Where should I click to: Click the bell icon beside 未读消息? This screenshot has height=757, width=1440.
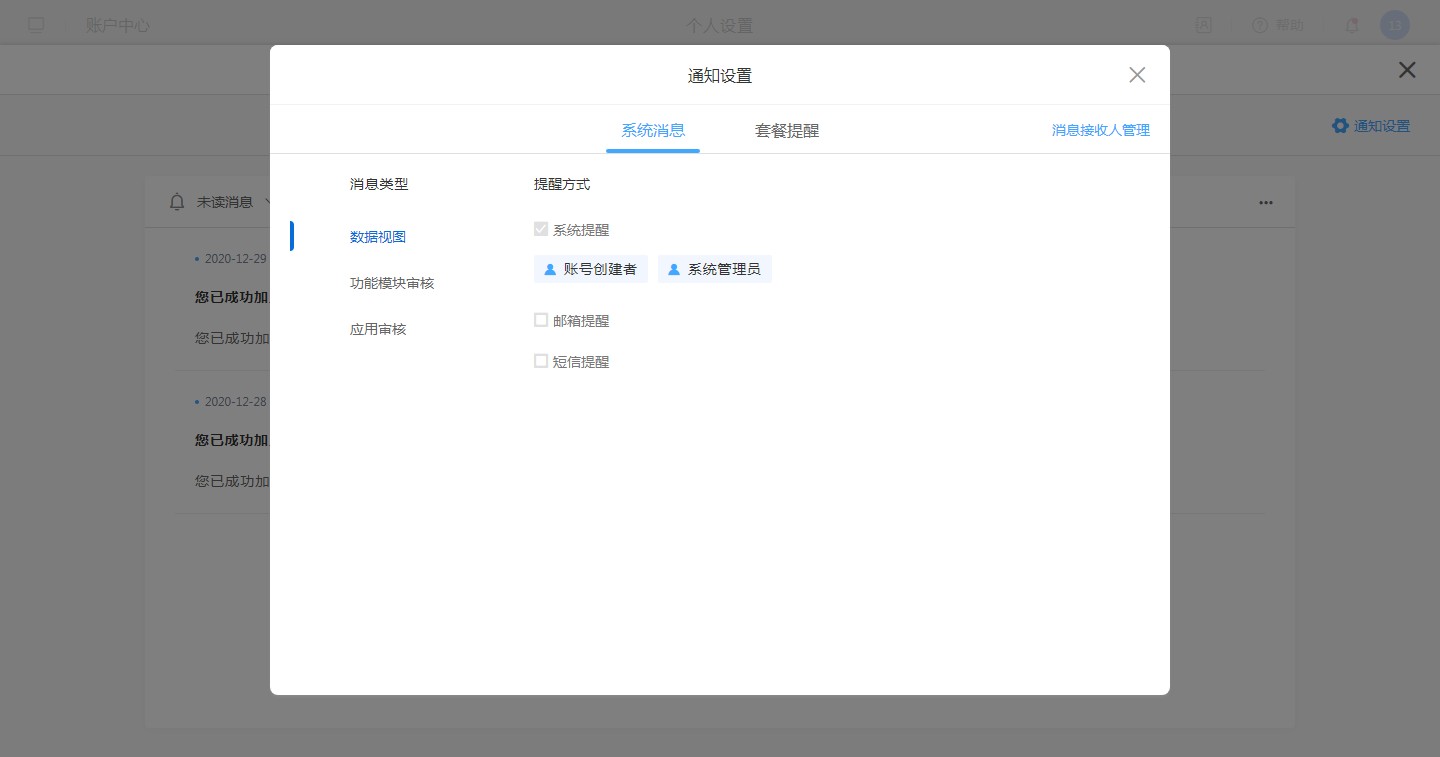[177, 202]
